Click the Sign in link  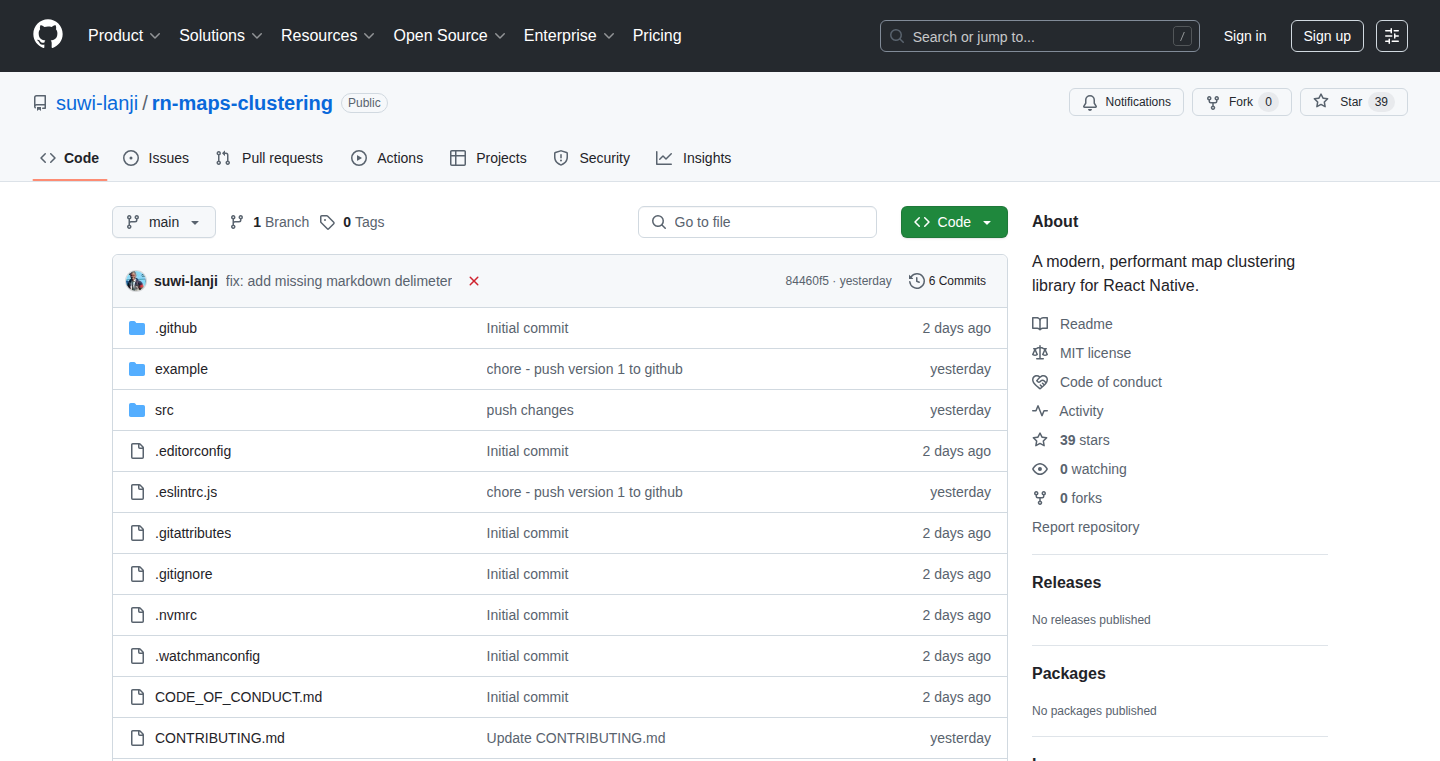1245,36
